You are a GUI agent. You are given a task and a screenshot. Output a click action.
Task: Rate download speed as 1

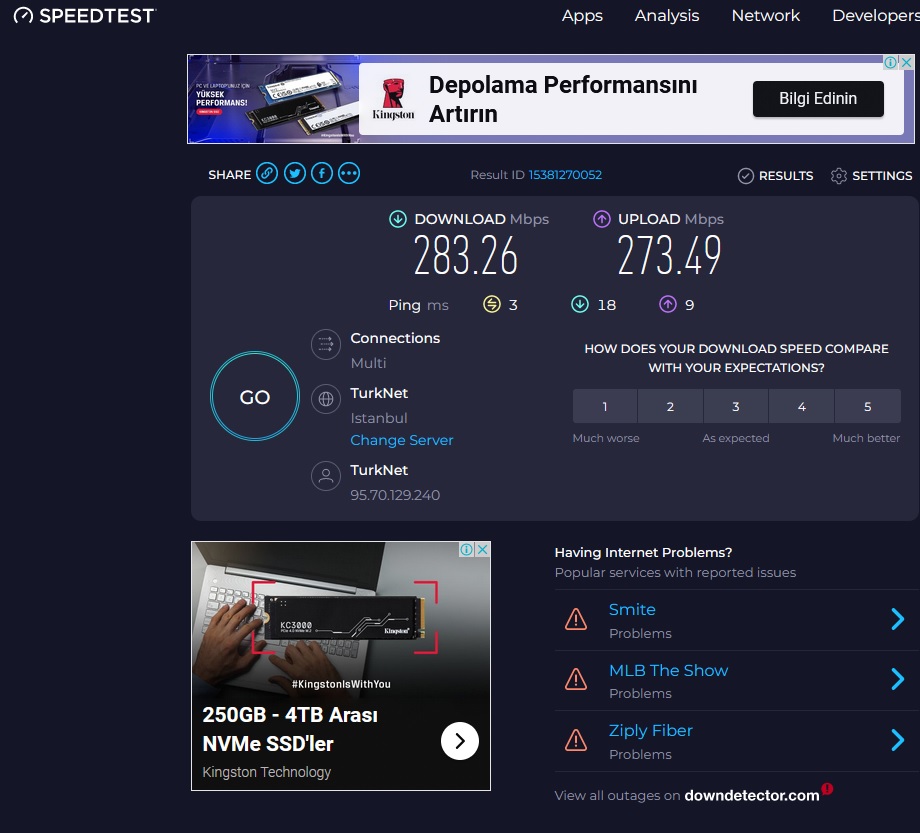605,406
